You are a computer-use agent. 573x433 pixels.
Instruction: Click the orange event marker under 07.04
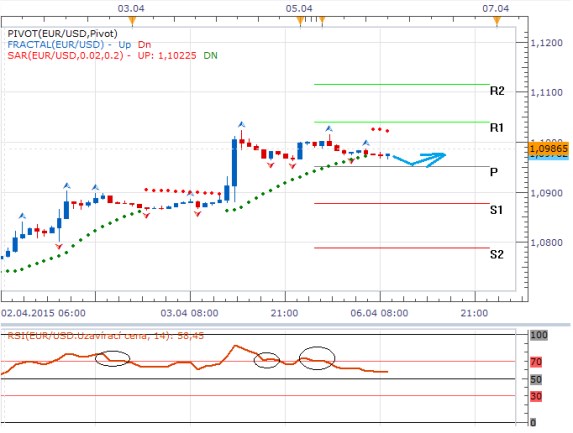pyautogui.click(x=497, y=21)
